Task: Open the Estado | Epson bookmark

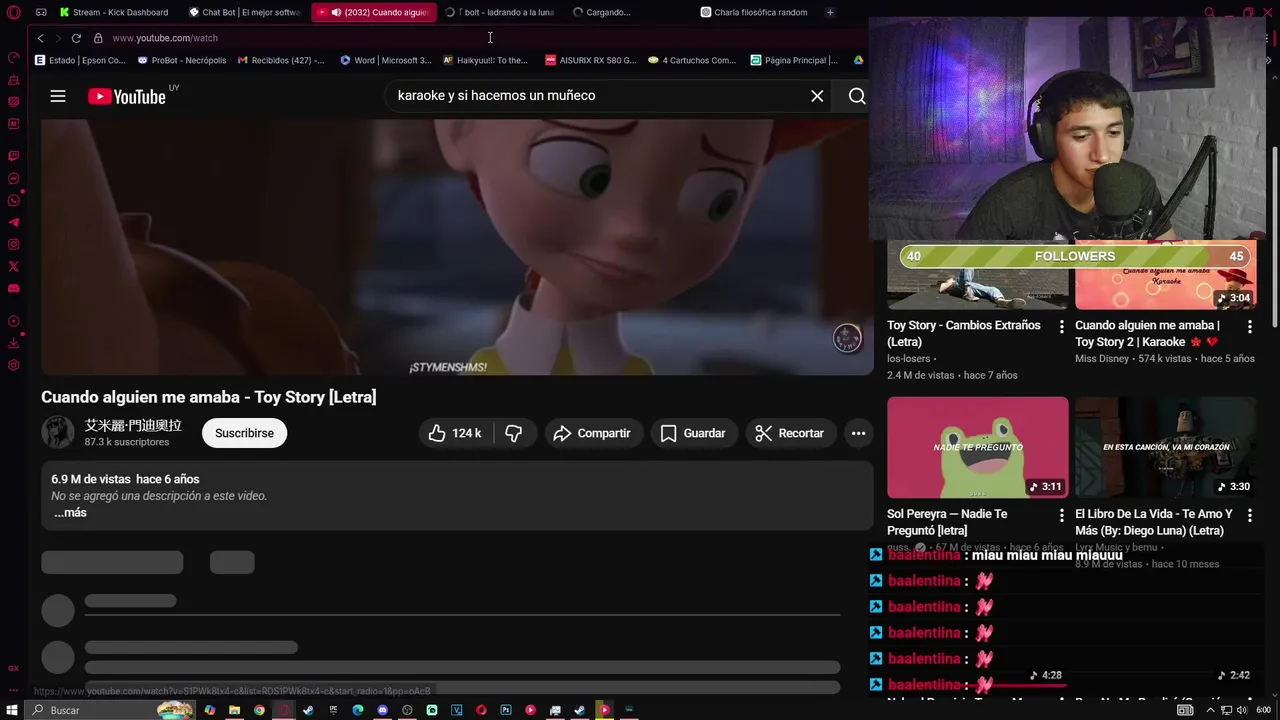Action: (80, 60)
